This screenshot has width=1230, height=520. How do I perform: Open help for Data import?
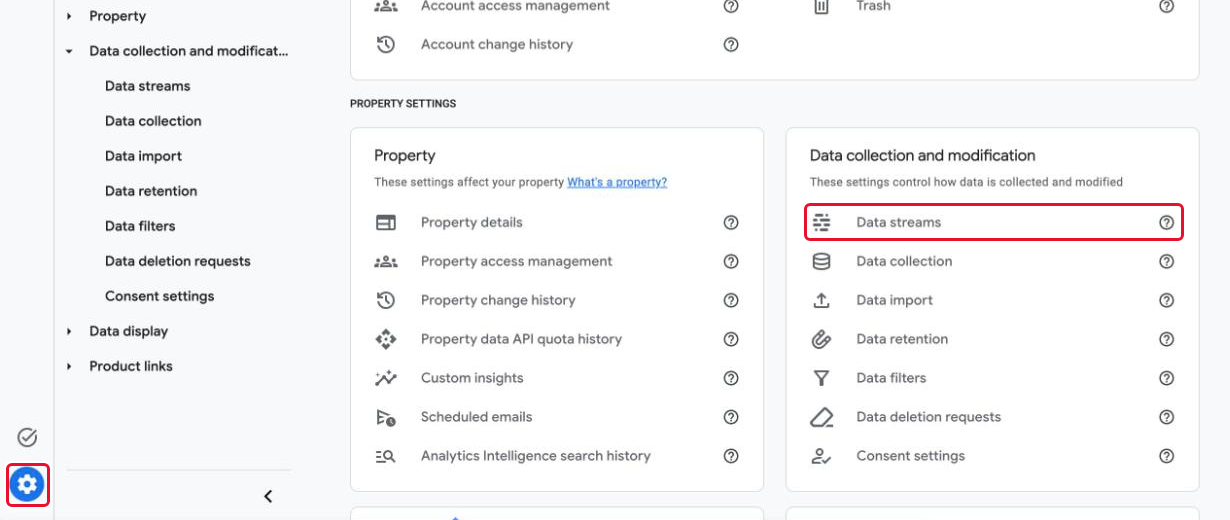pos(1166,300)
